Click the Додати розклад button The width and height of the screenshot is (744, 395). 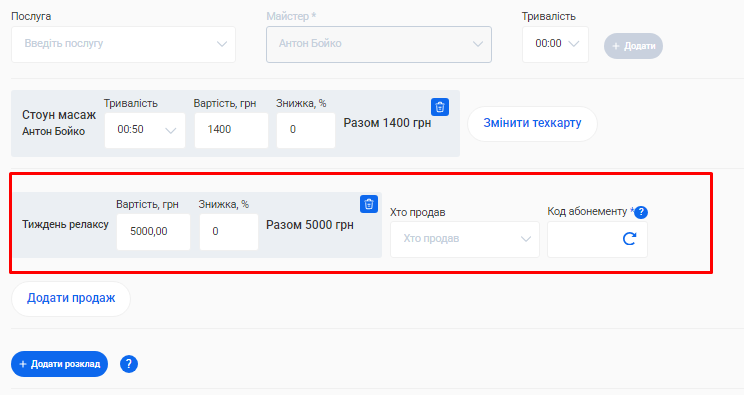[59, 364]
